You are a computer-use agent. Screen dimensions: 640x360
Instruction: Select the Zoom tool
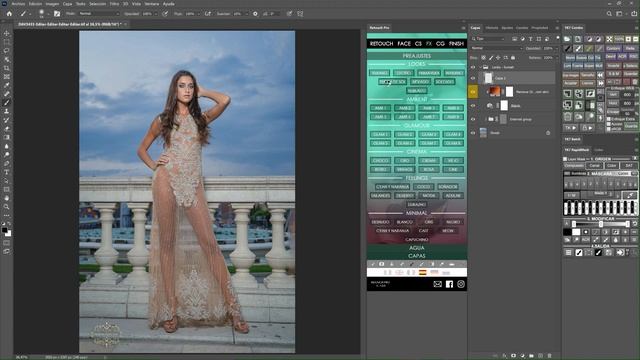pyautogui.click(x=6, y=207)
